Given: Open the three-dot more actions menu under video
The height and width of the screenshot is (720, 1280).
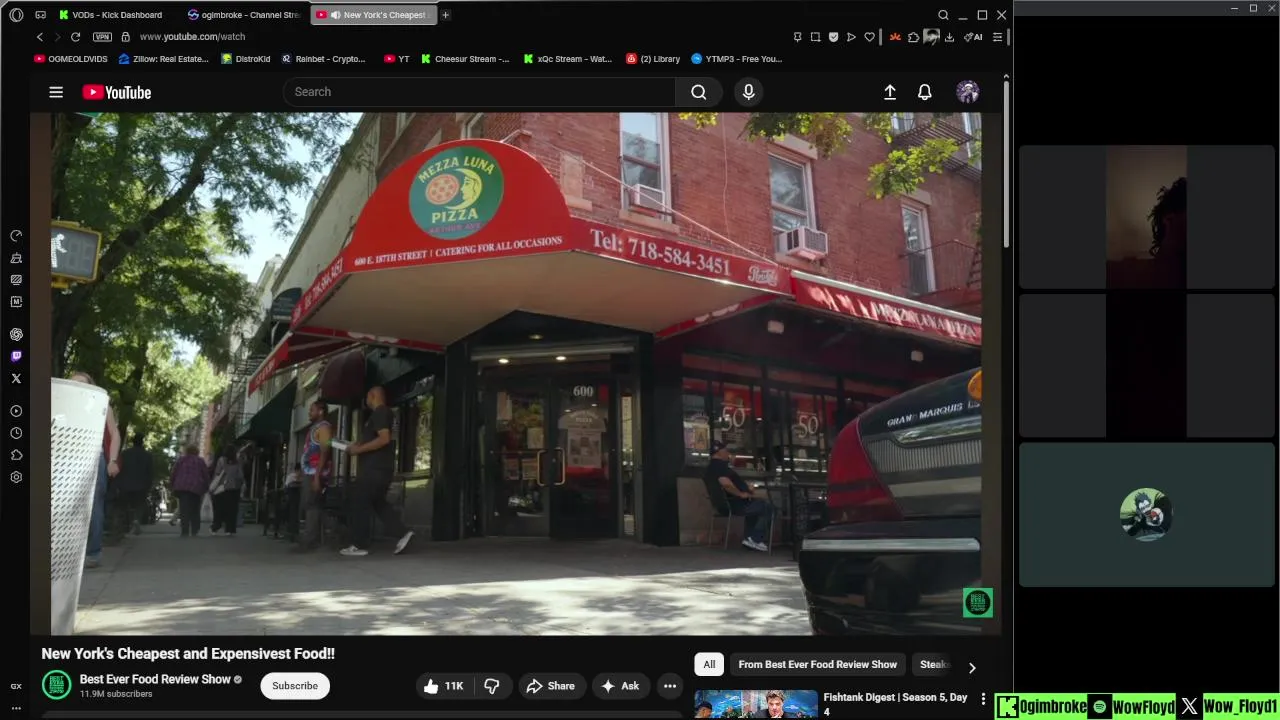Looking at the screenshot, I should pyautogui.click(x=670, y=686).
